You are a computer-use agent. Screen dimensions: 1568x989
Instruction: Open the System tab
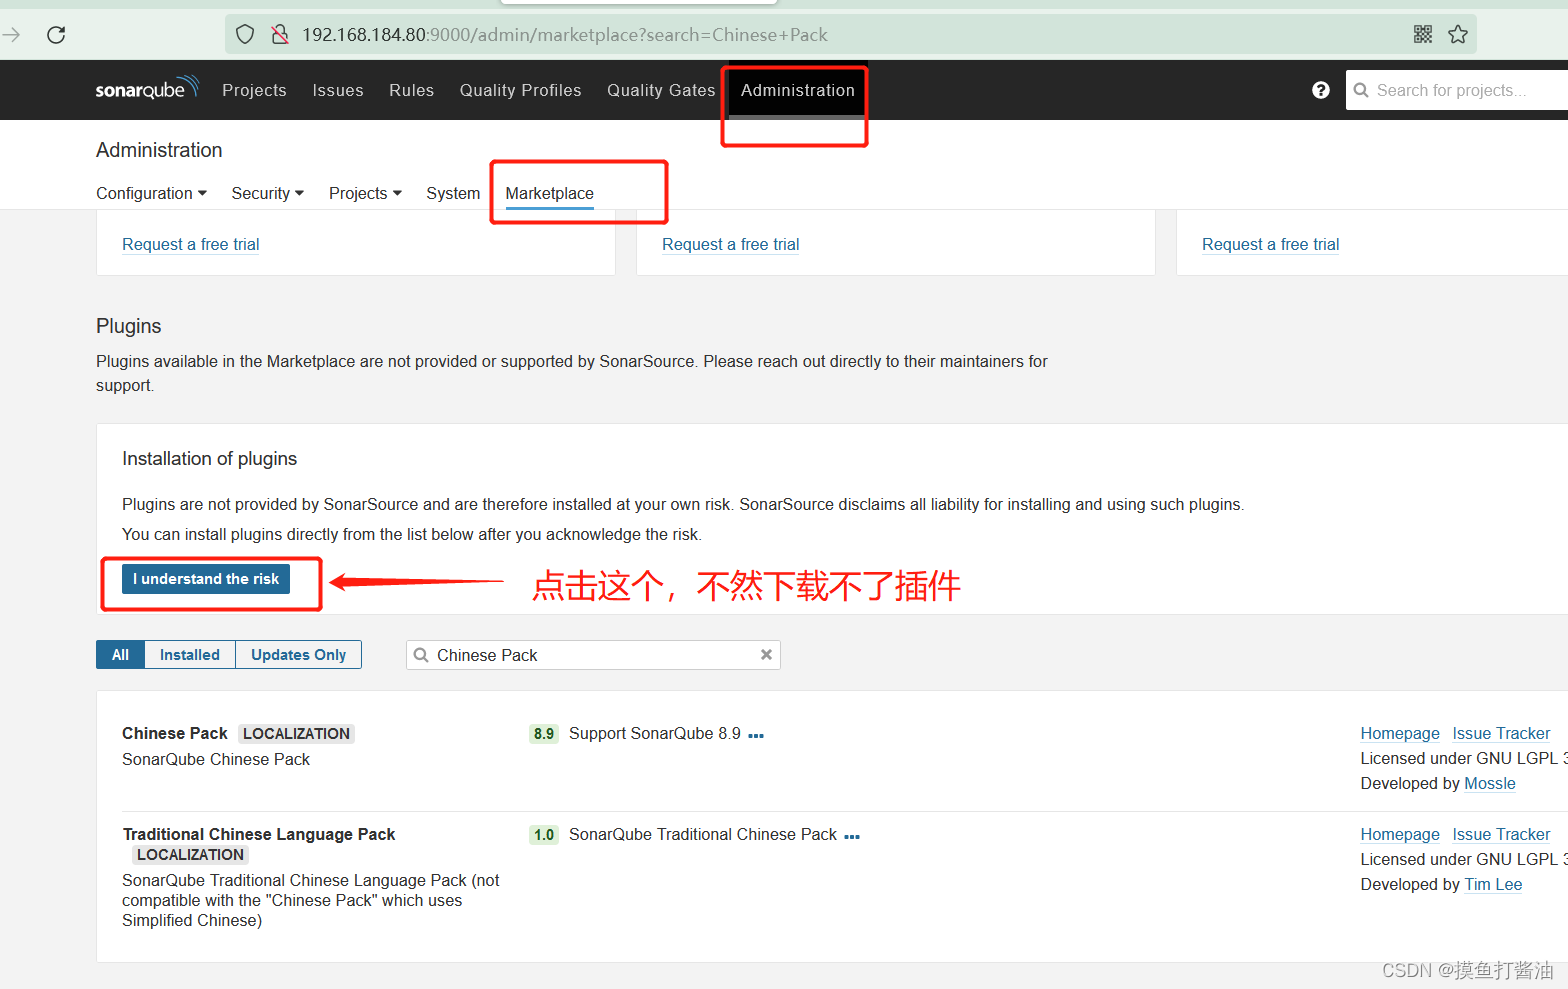(453, 193)
